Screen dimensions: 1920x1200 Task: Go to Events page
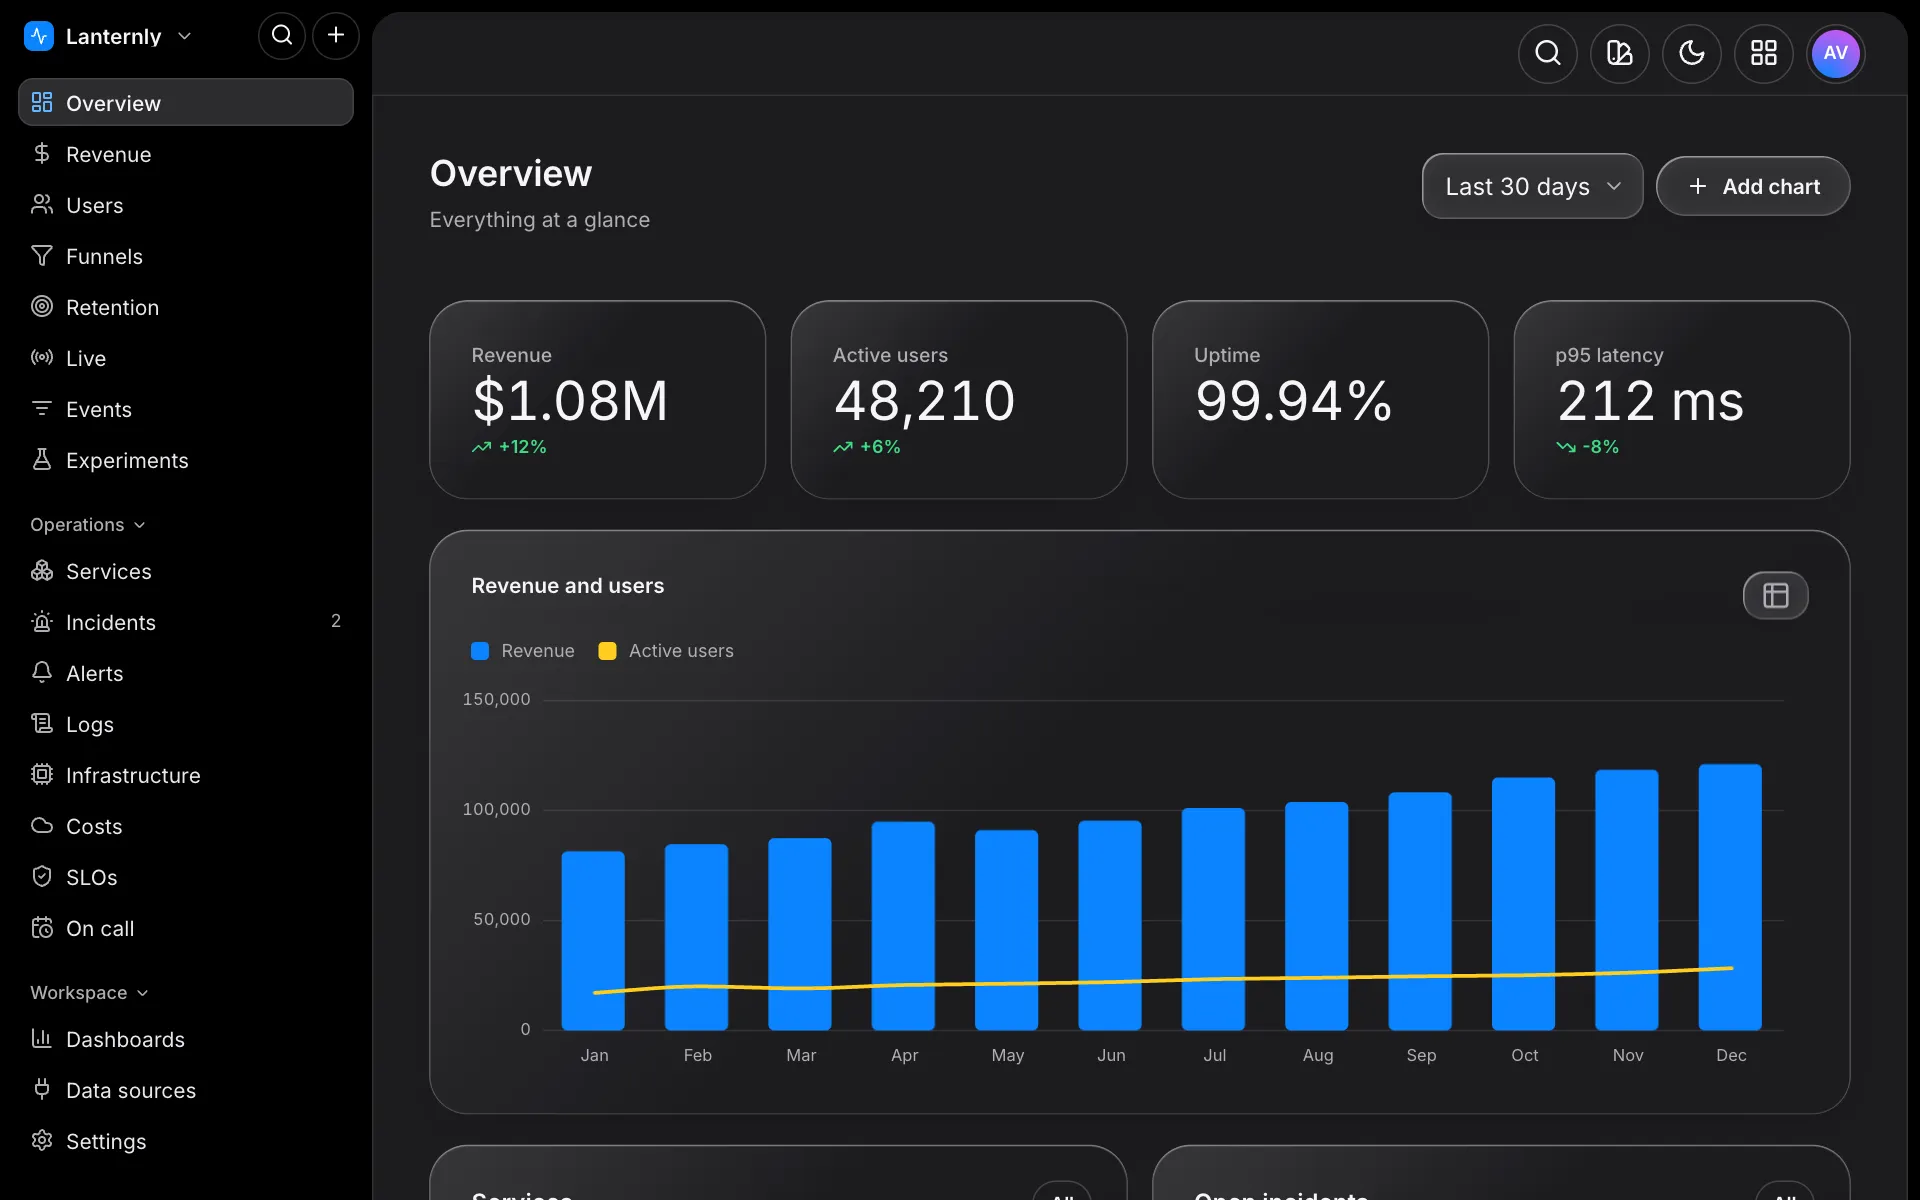coord(186,408)
